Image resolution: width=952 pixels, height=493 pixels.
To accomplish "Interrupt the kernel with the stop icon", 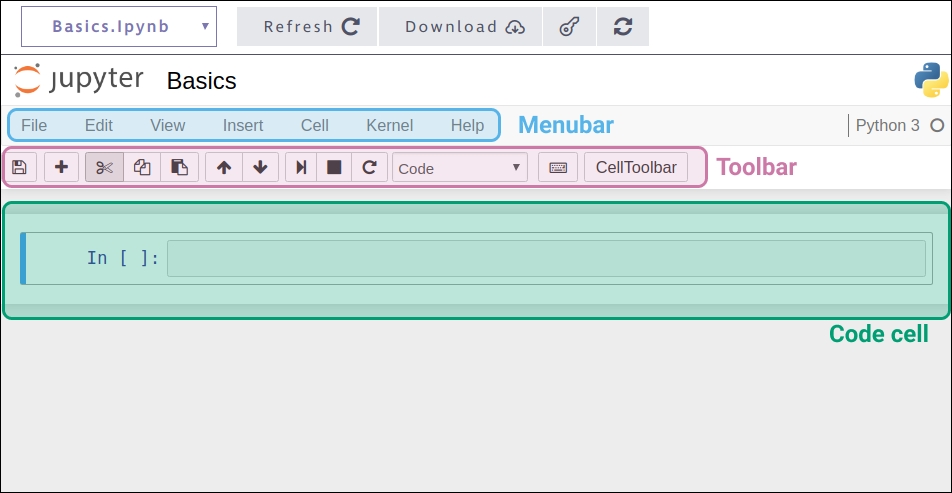I will 334,167.
